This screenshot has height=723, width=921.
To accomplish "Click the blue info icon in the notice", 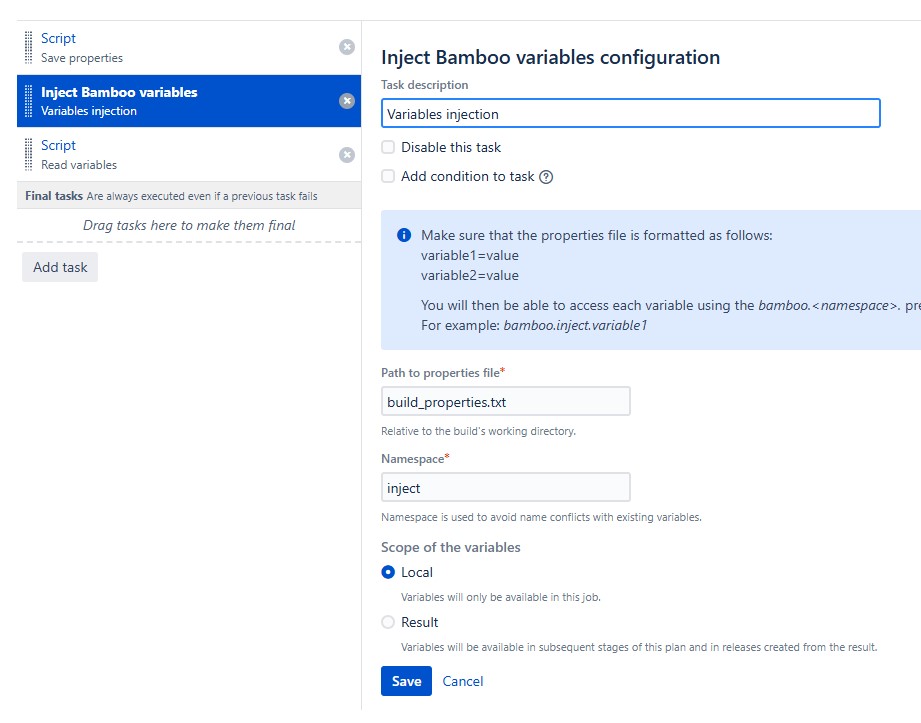I will click(404, 235).
